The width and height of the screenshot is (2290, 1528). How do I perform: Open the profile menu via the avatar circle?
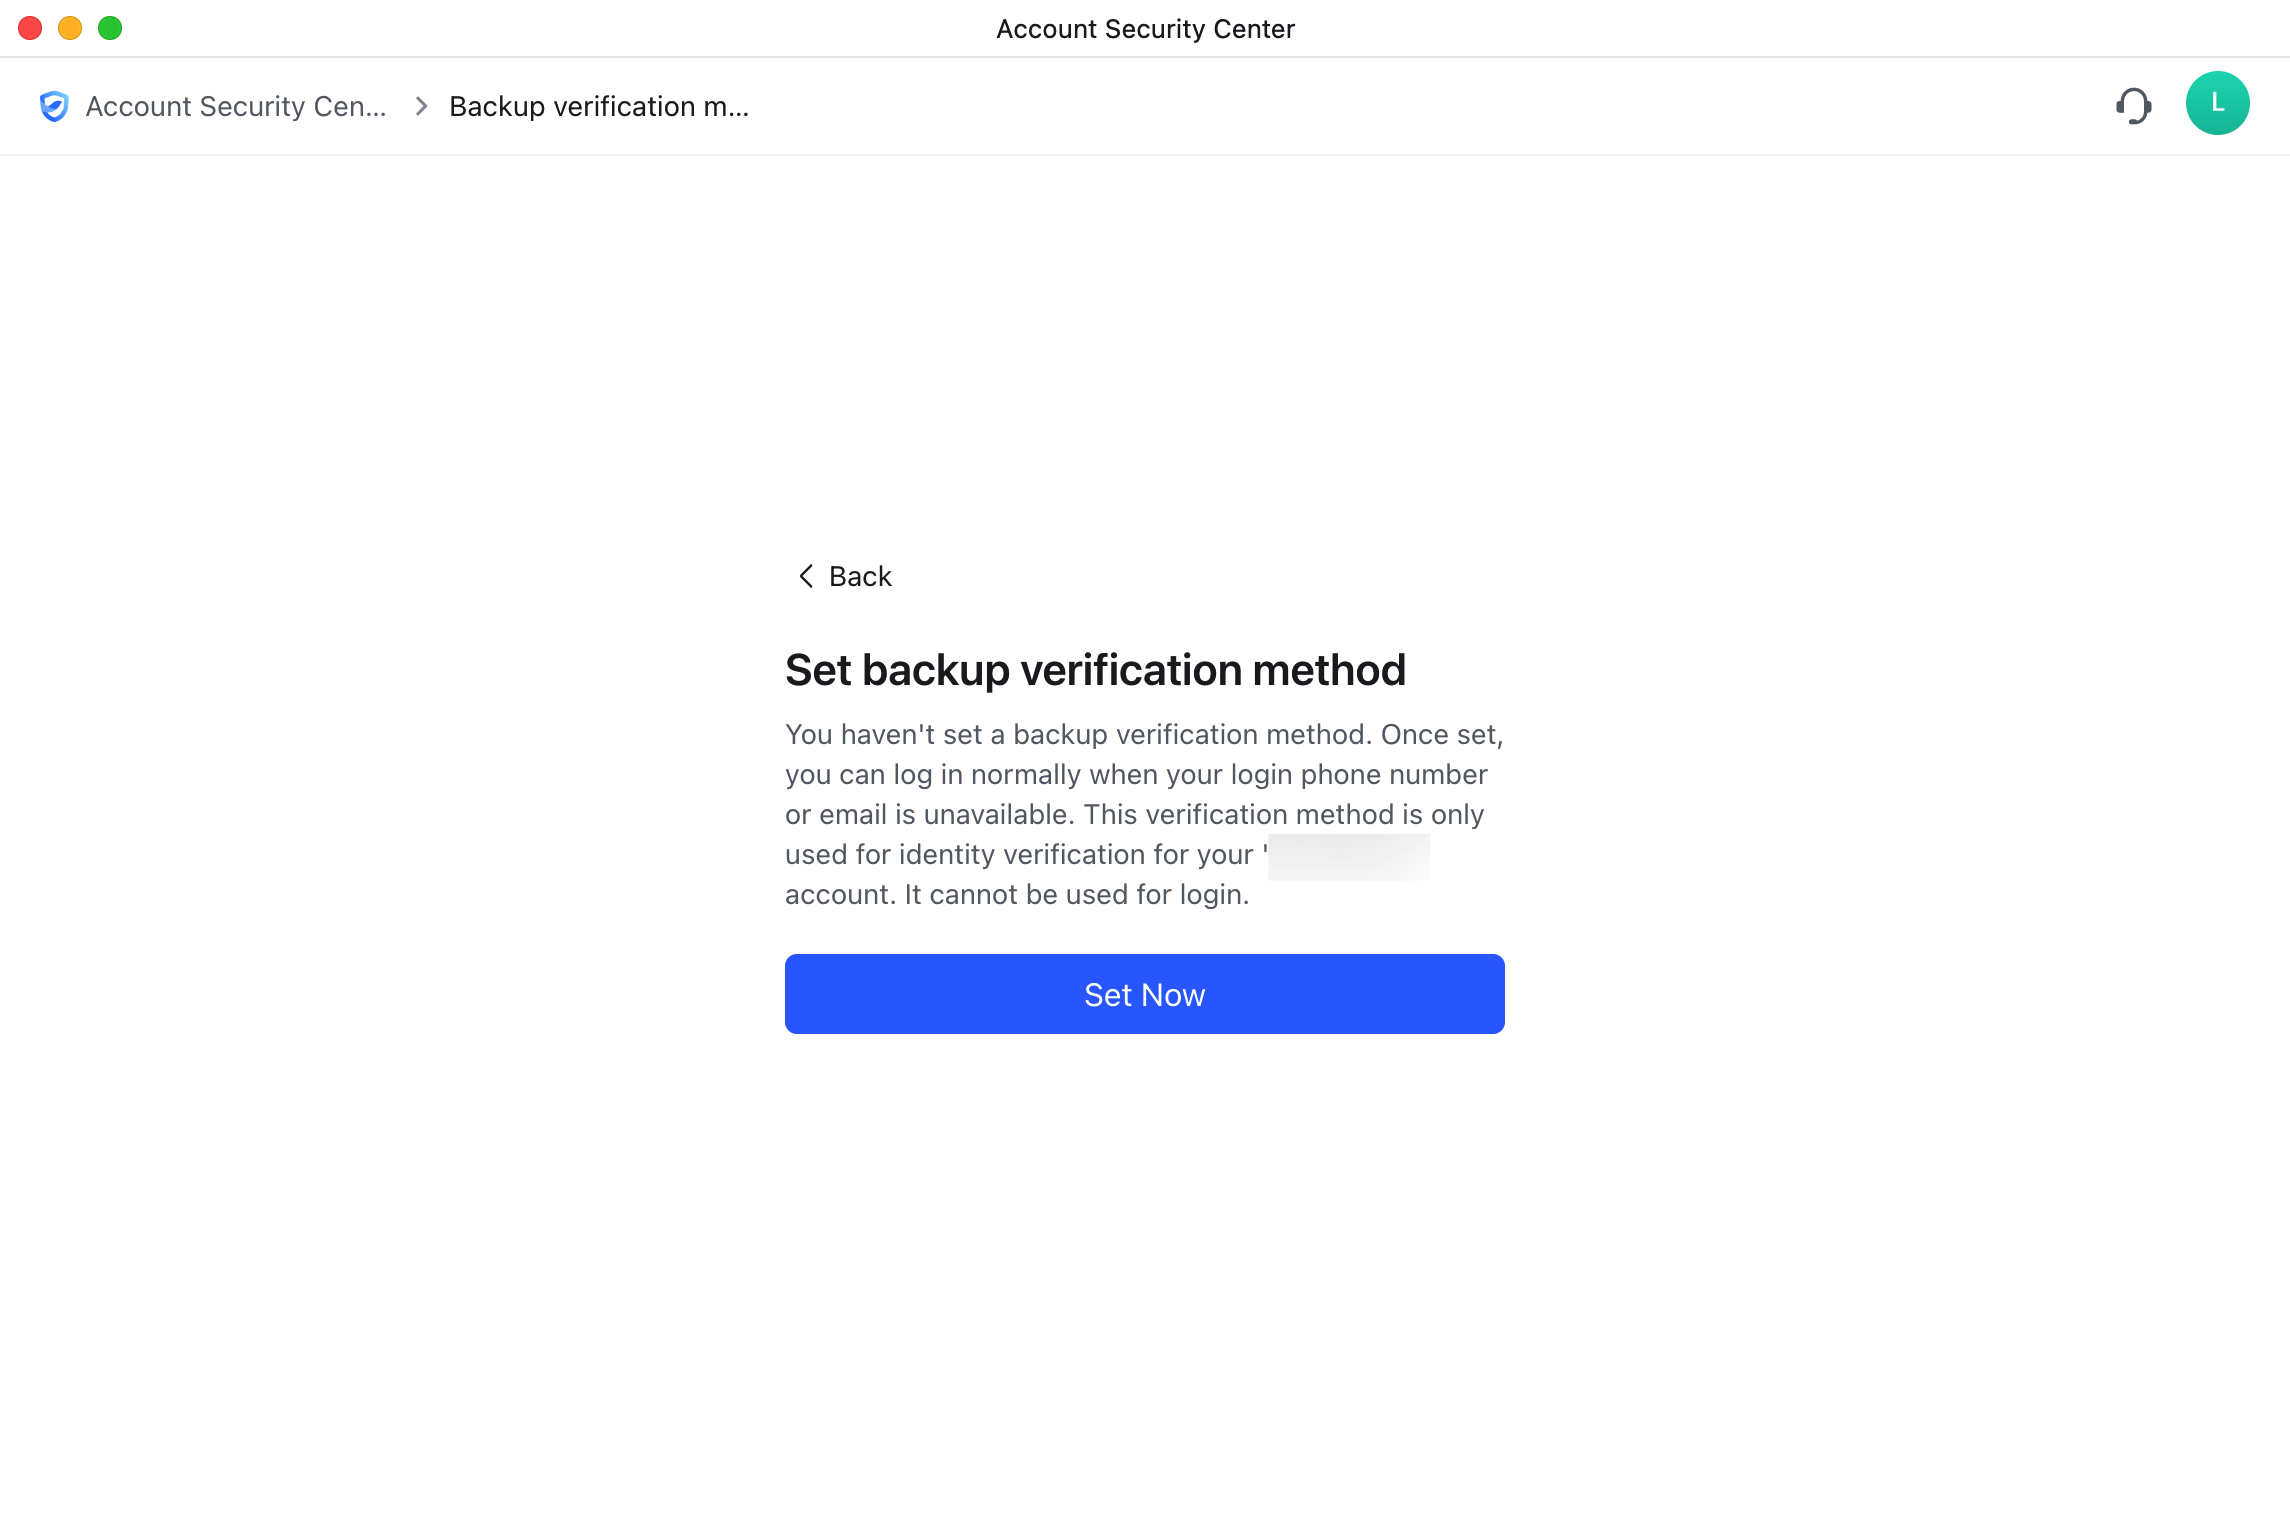pyautogui.click(x=2217, y=103)
